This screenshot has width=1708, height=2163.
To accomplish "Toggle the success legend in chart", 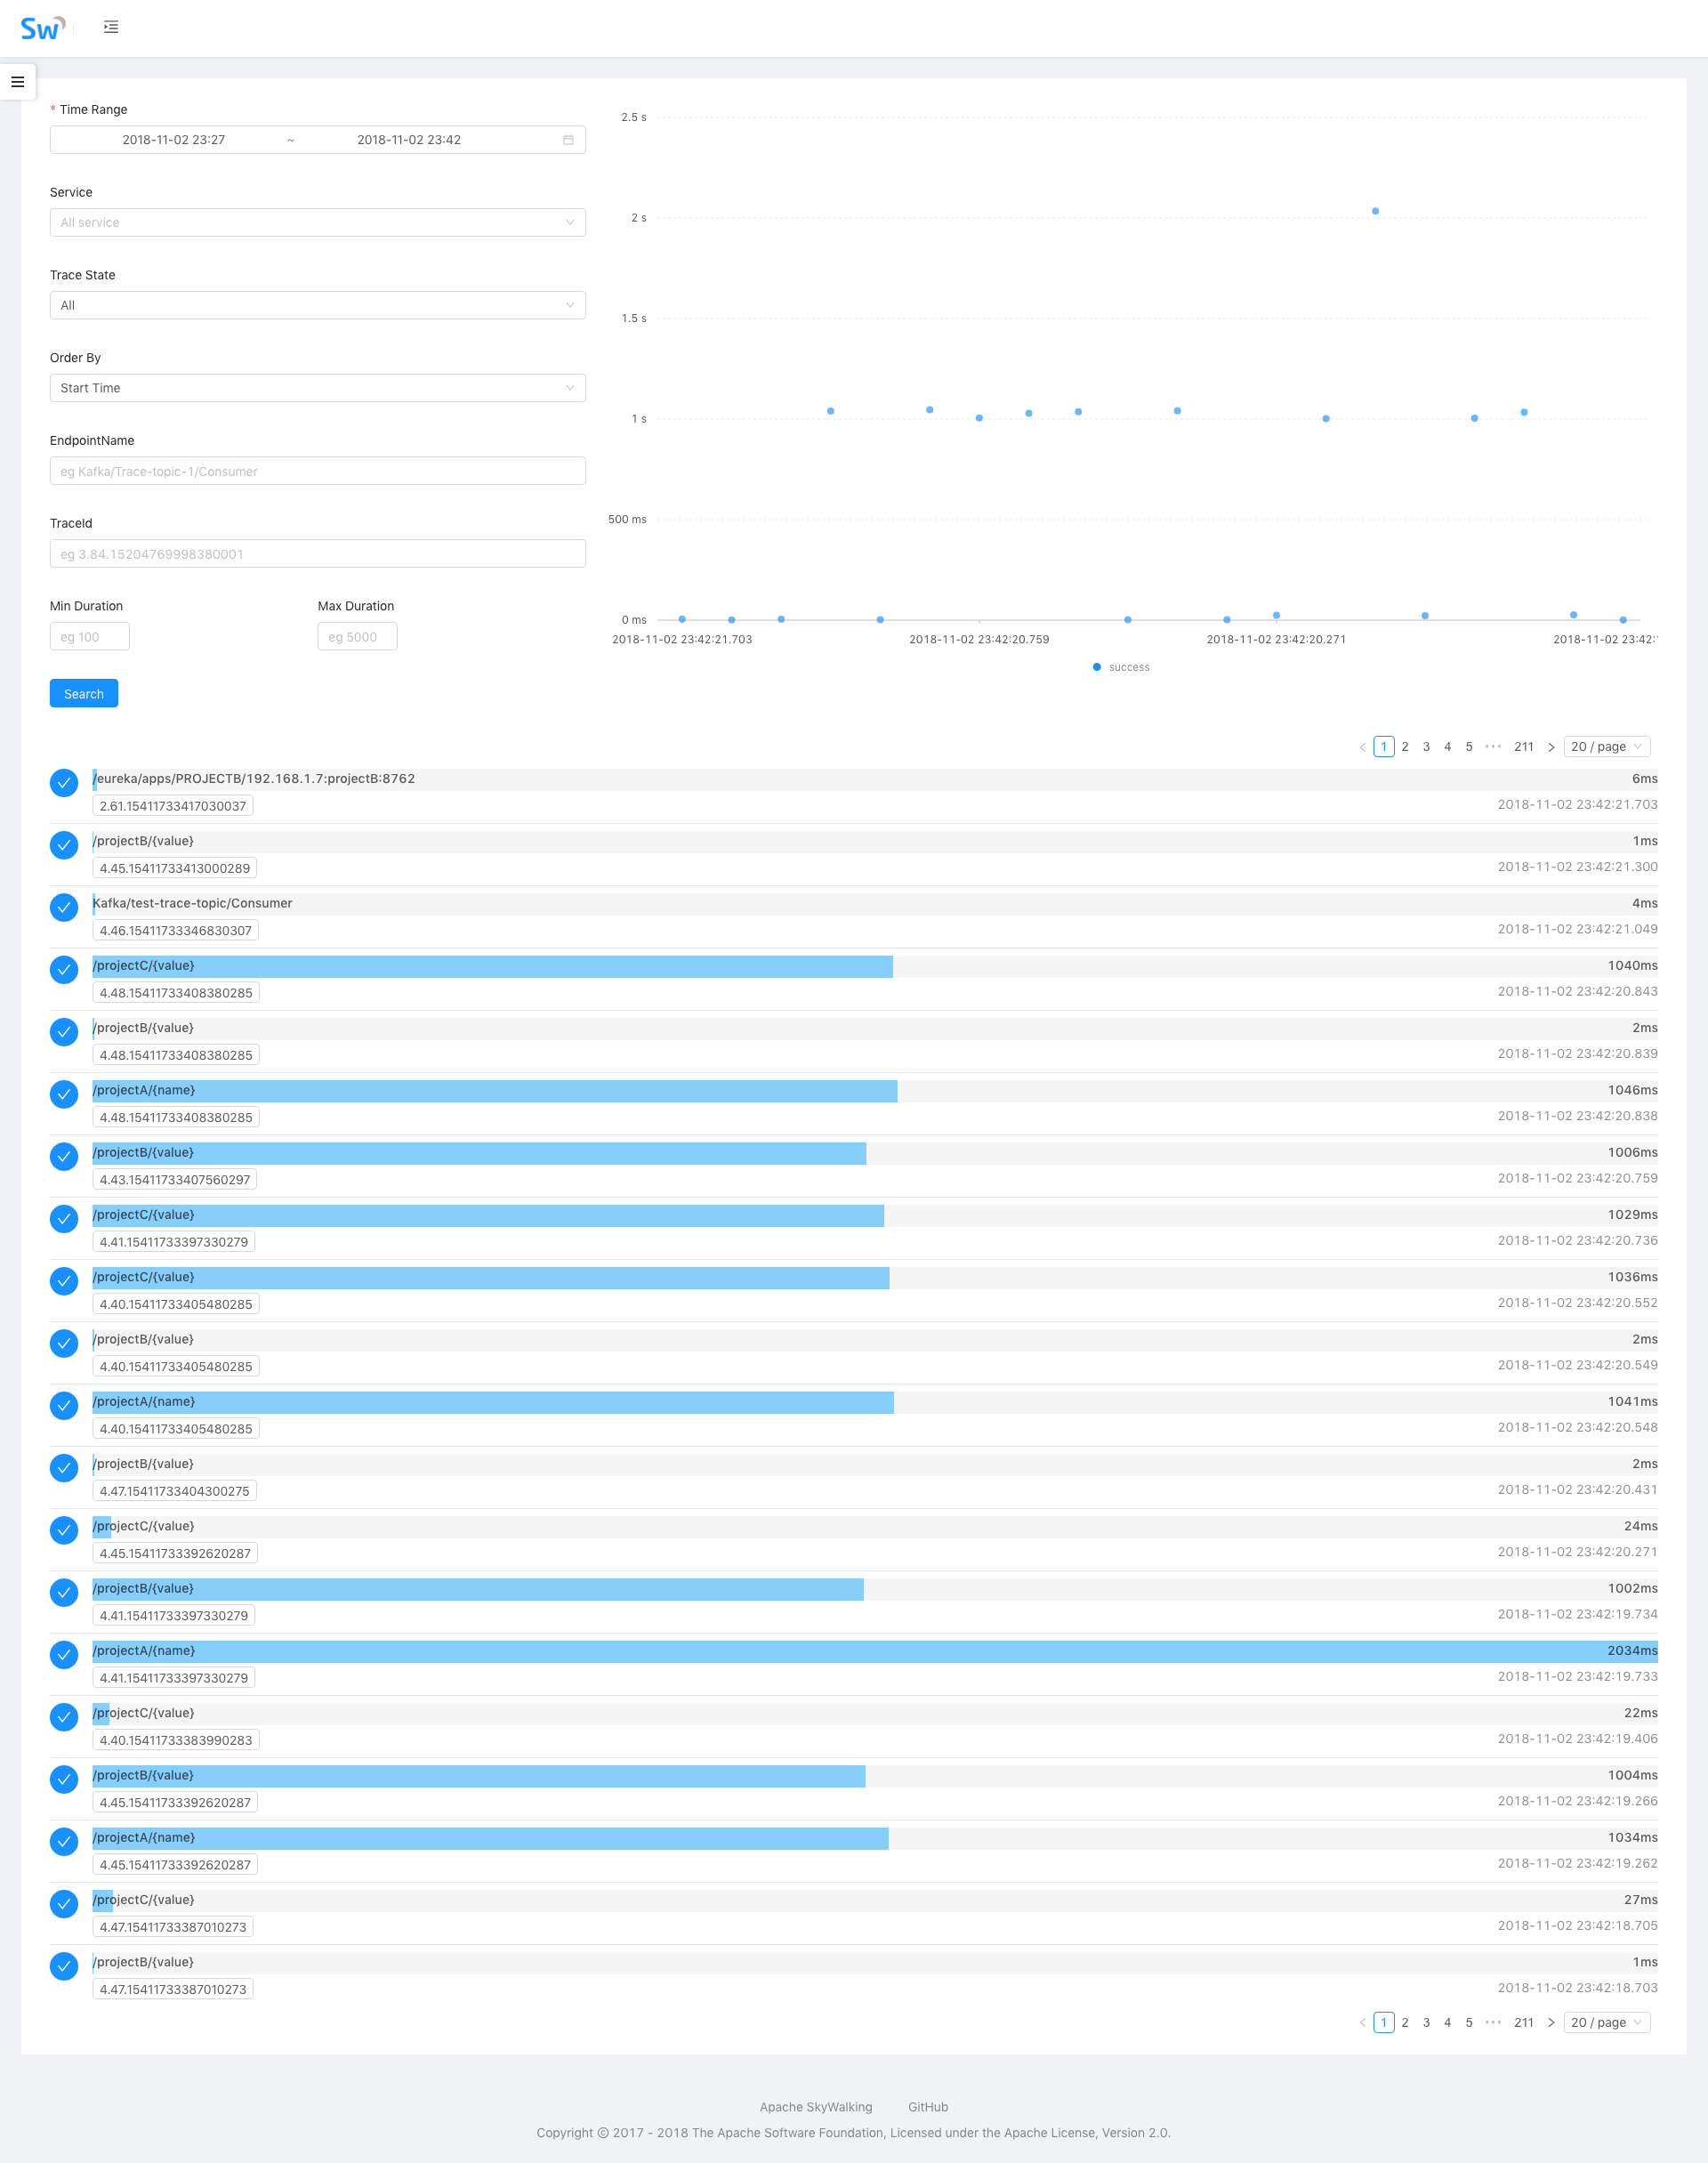I will 1121,667.
